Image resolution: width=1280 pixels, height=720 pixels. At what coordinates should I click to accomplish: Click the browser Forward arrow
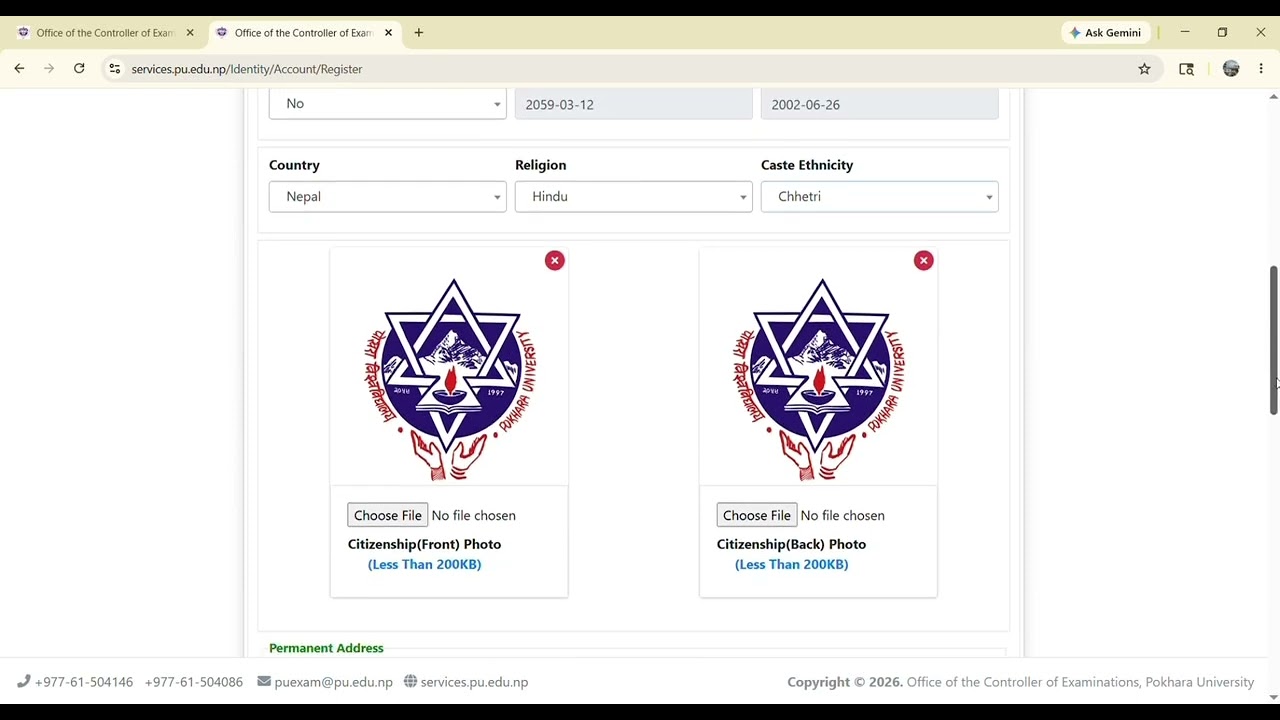coord(49,69)
